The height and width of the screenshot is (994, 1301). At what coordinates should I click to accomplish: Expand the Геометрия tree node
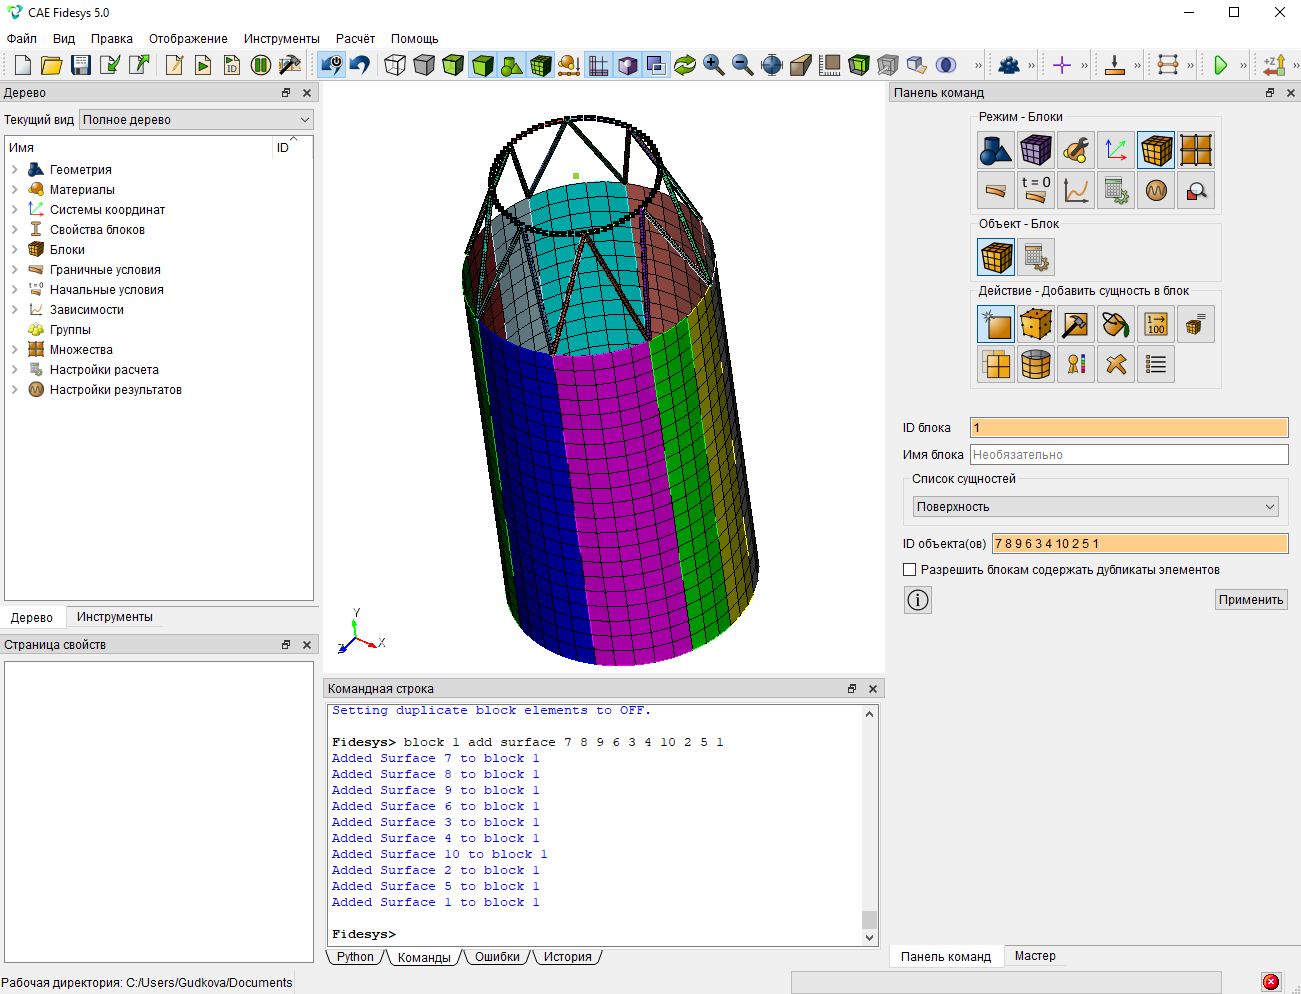[x=15, y=170]
